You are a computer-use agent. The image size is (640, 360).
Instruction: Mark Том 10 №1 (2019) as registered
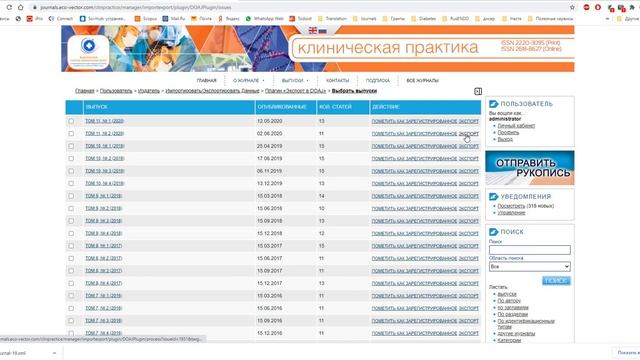click(x=414, y=146)
